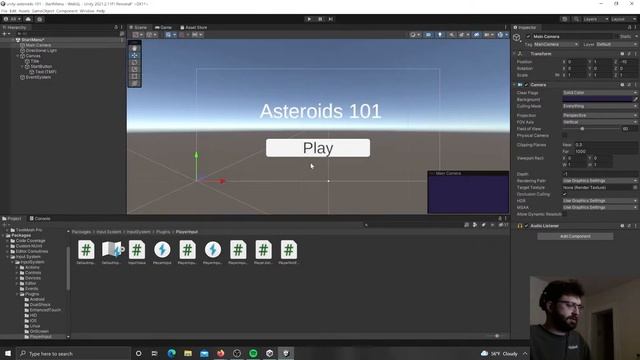Switch to the Game tab
This screenshot has height=360, width=640.
pos(163,27)
